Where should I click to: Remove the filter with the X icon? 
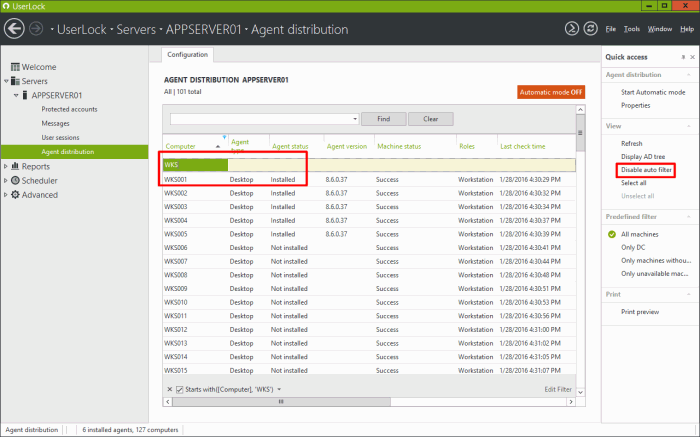tap(170, 389)
